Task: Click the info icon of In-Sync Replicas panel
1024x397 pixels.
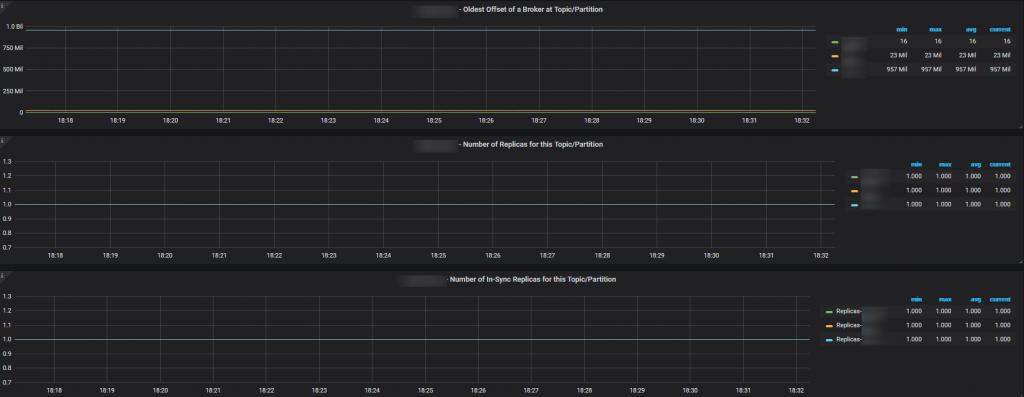Action: (x=3, y=276)
